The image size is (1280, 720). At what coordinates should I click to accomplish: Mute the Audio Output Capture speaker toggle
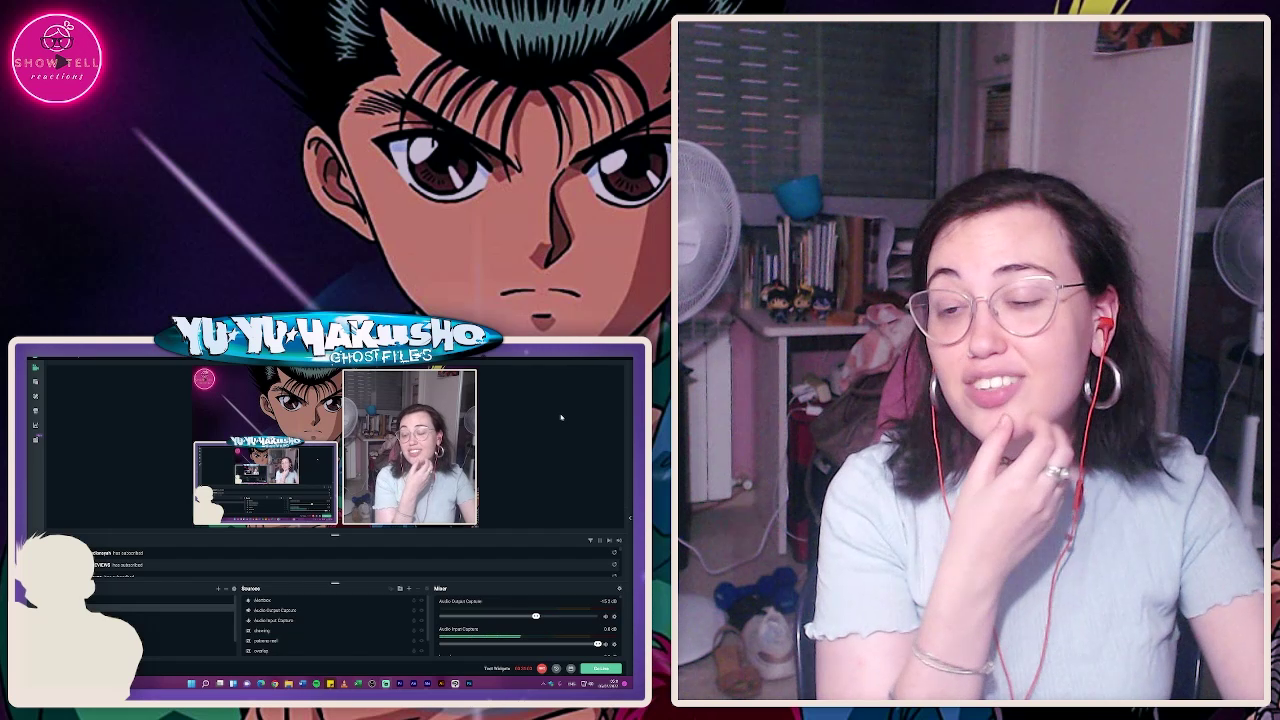605,616
